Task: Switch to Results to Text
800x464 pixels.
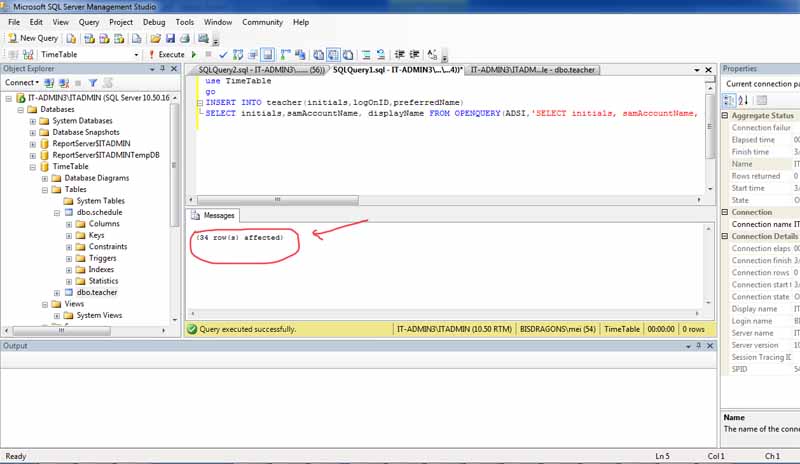Action: point(318,54)
